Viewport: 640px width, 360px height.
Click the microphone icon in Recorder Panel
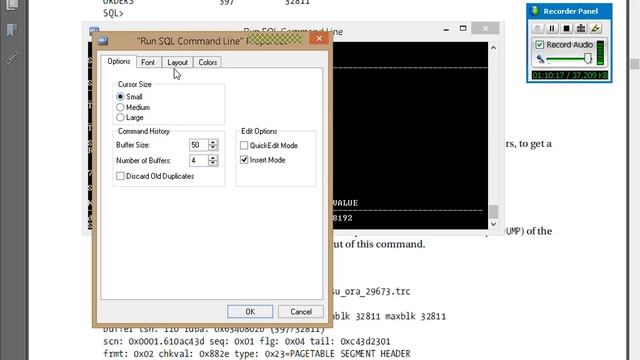(540, 59)
